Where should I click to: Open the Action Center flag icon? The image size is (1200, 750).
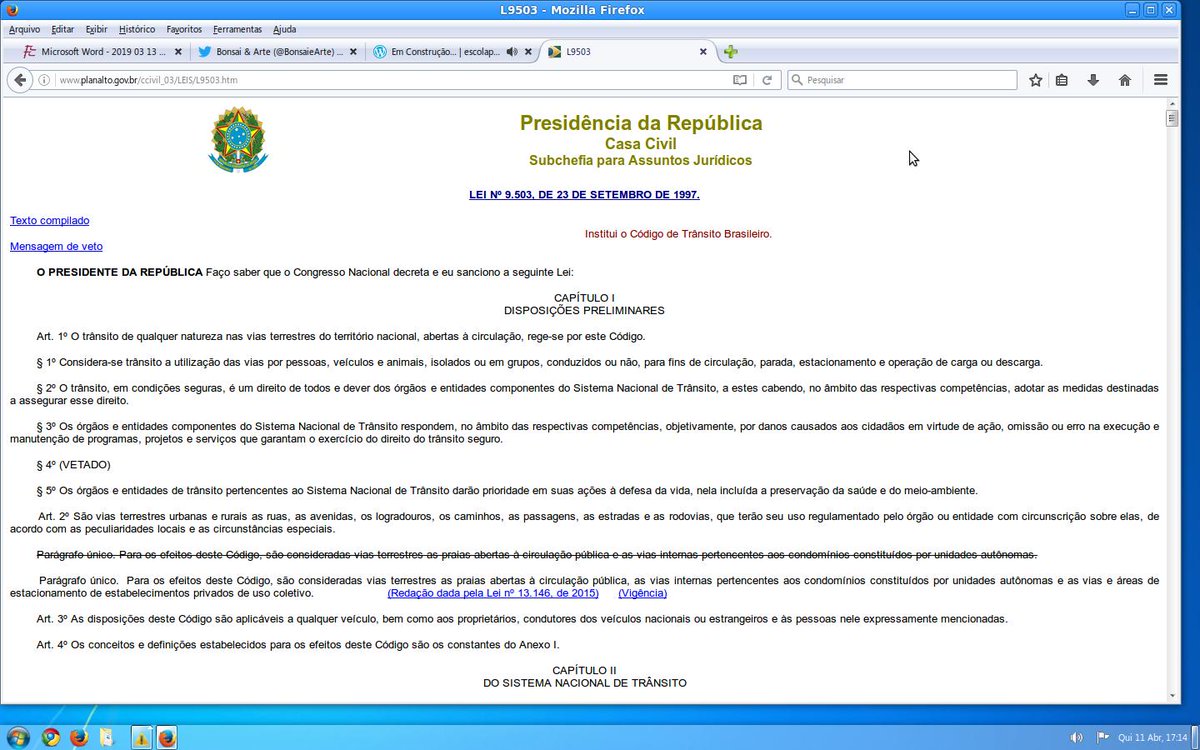coord(1102,738)
